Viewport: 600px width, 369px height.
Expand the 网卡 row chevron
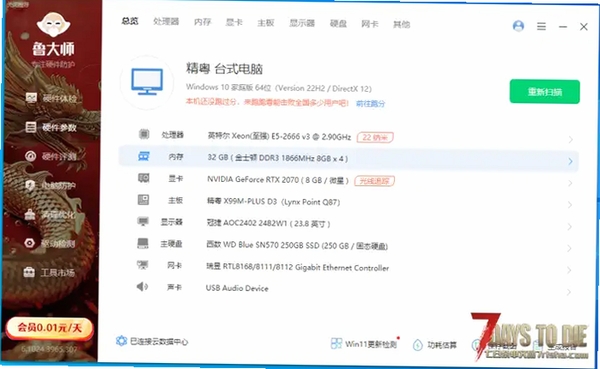pyautogui.click(x=569, y=270)
